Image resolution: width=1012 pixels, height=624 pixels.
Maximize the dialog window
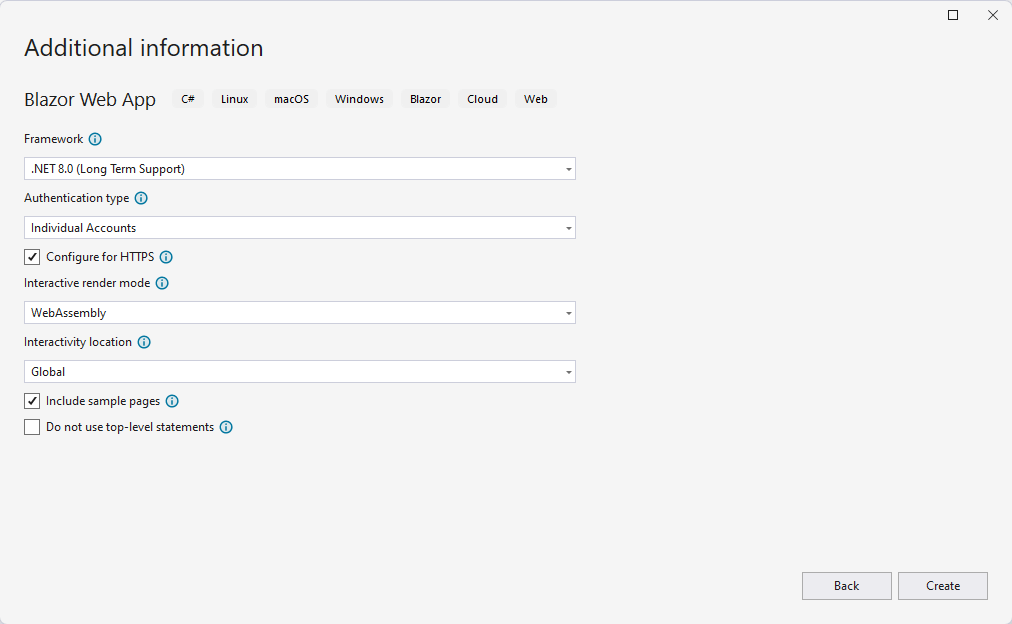953,15
